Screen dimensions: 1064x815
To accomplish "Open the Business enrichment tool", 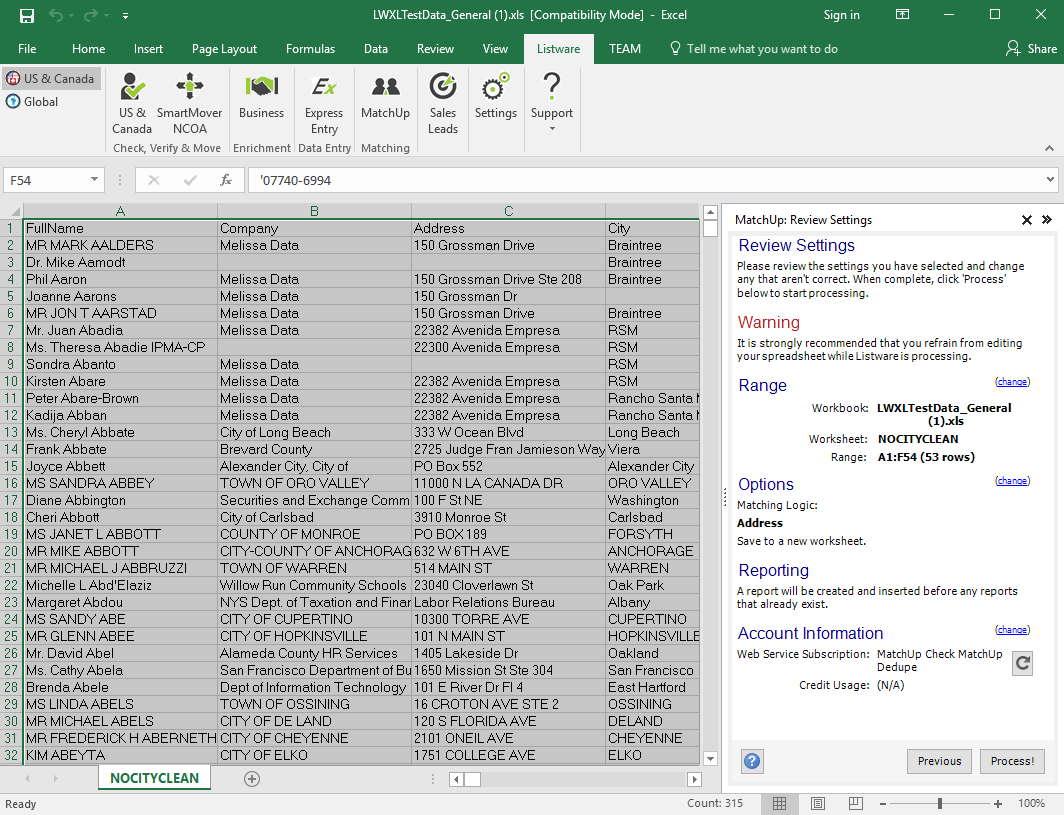I will pyautogui.click(x=261, y=98).
